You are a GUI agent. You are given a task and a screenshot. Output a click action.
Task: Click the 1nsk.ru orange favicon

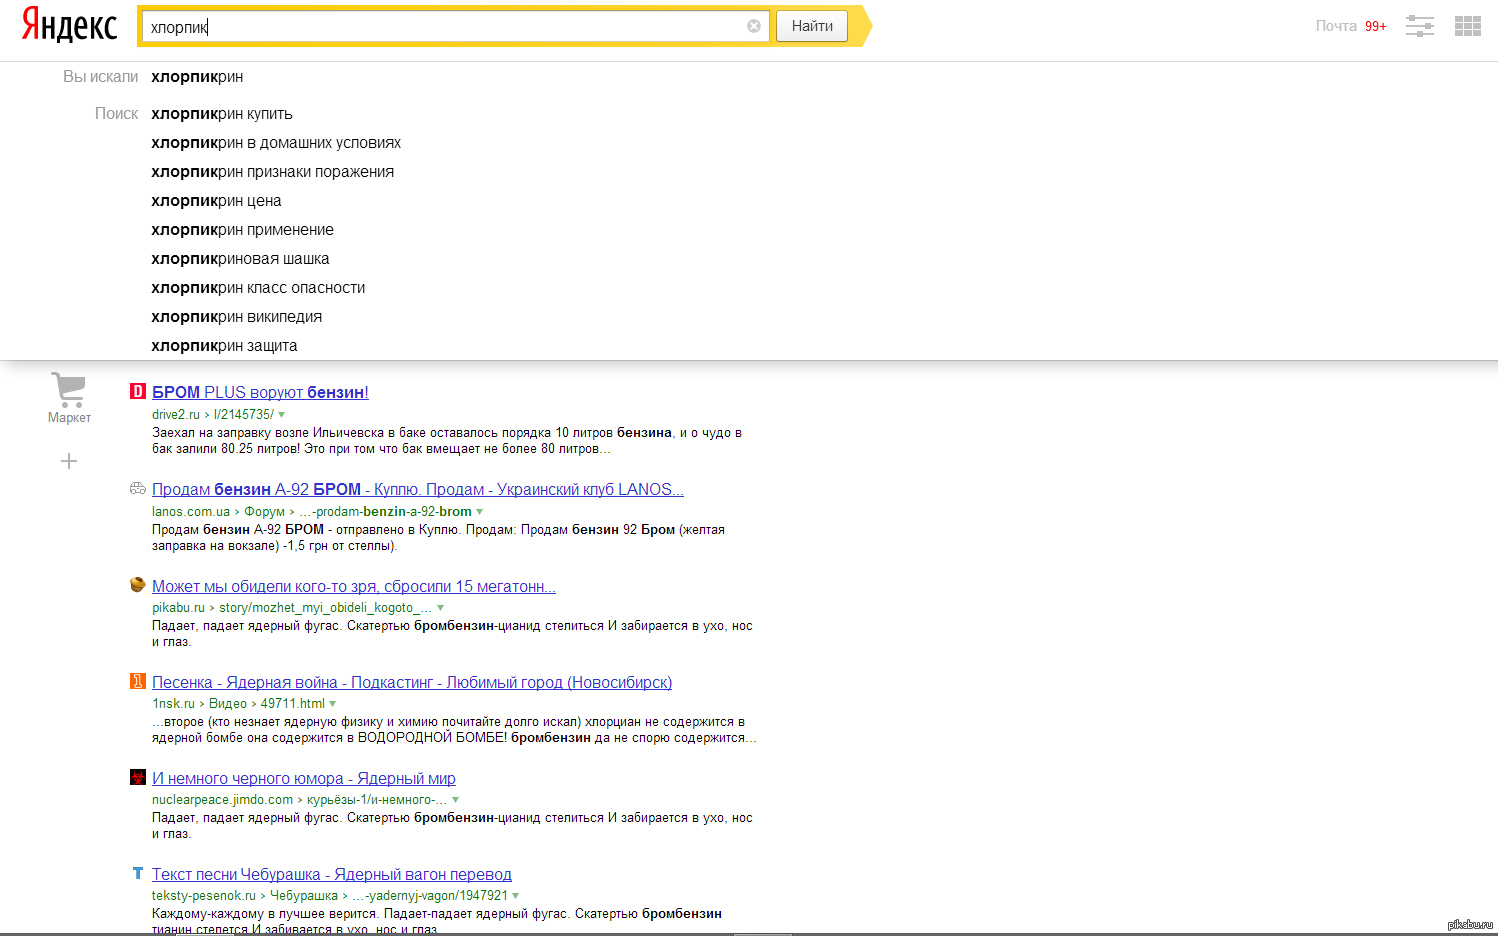[138, 682]
